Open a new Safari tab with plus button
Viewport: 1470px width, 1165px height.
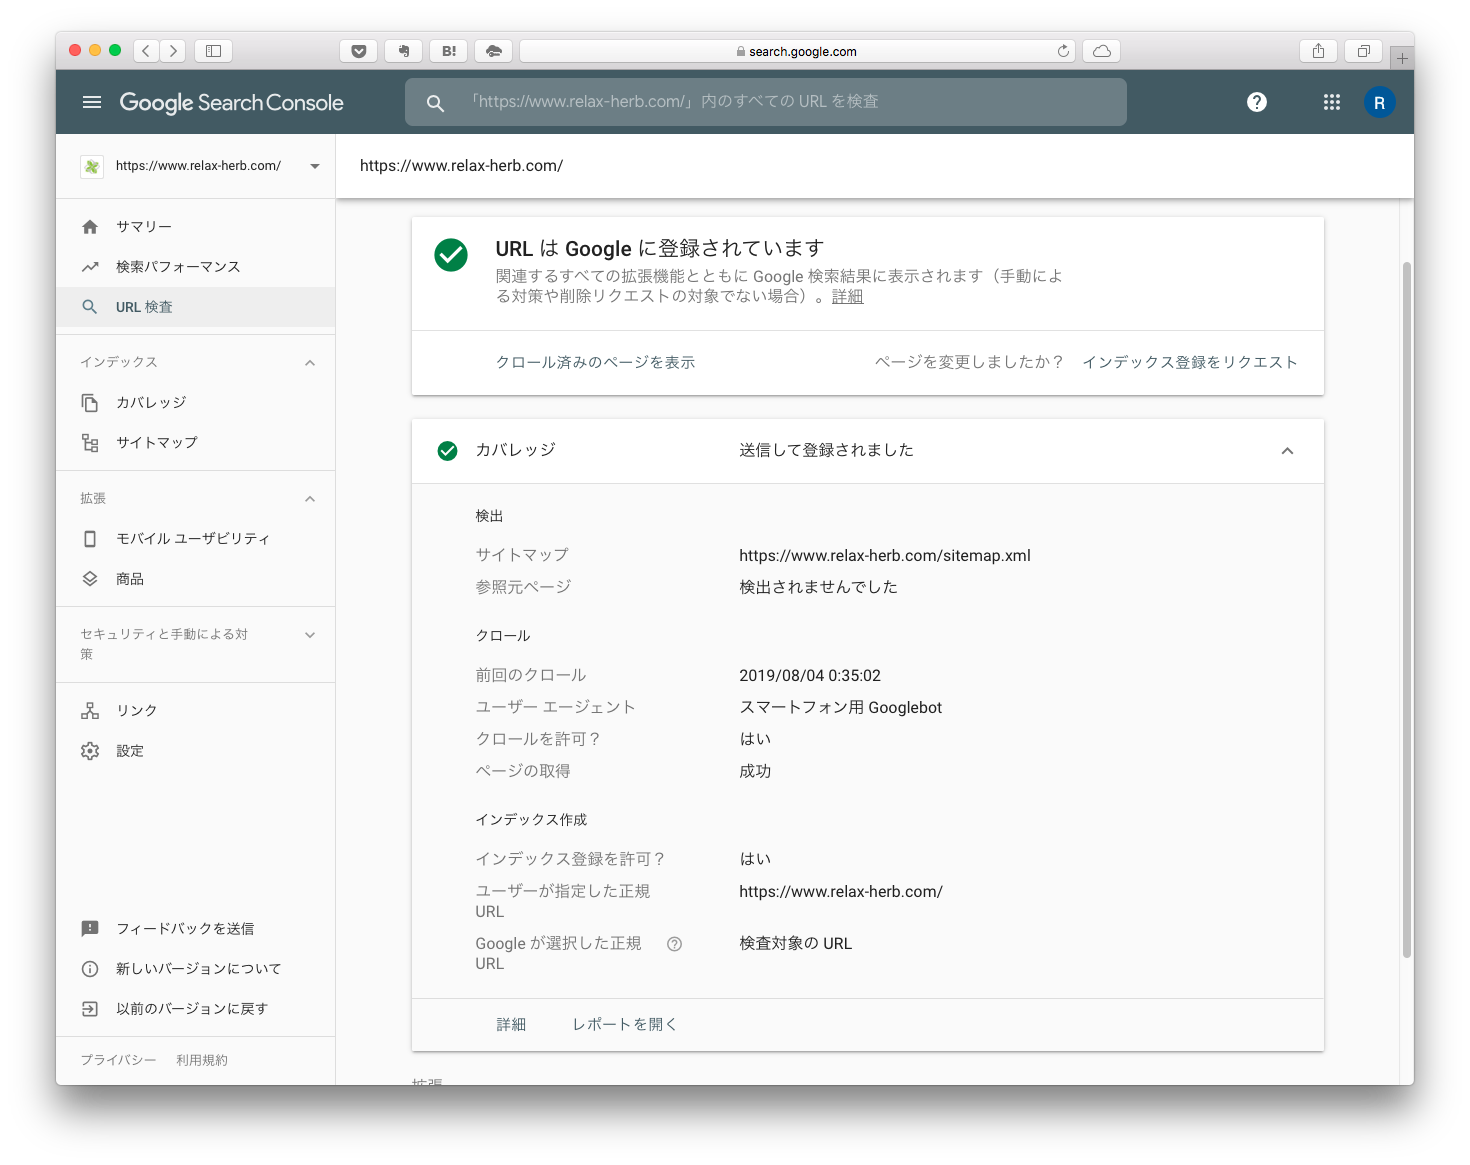click(1402, 58)
